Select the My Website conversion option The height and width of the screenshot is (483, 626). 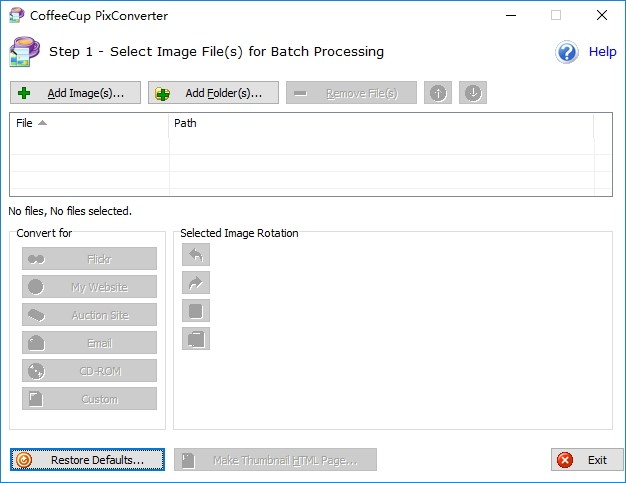(x=89, y=287)
